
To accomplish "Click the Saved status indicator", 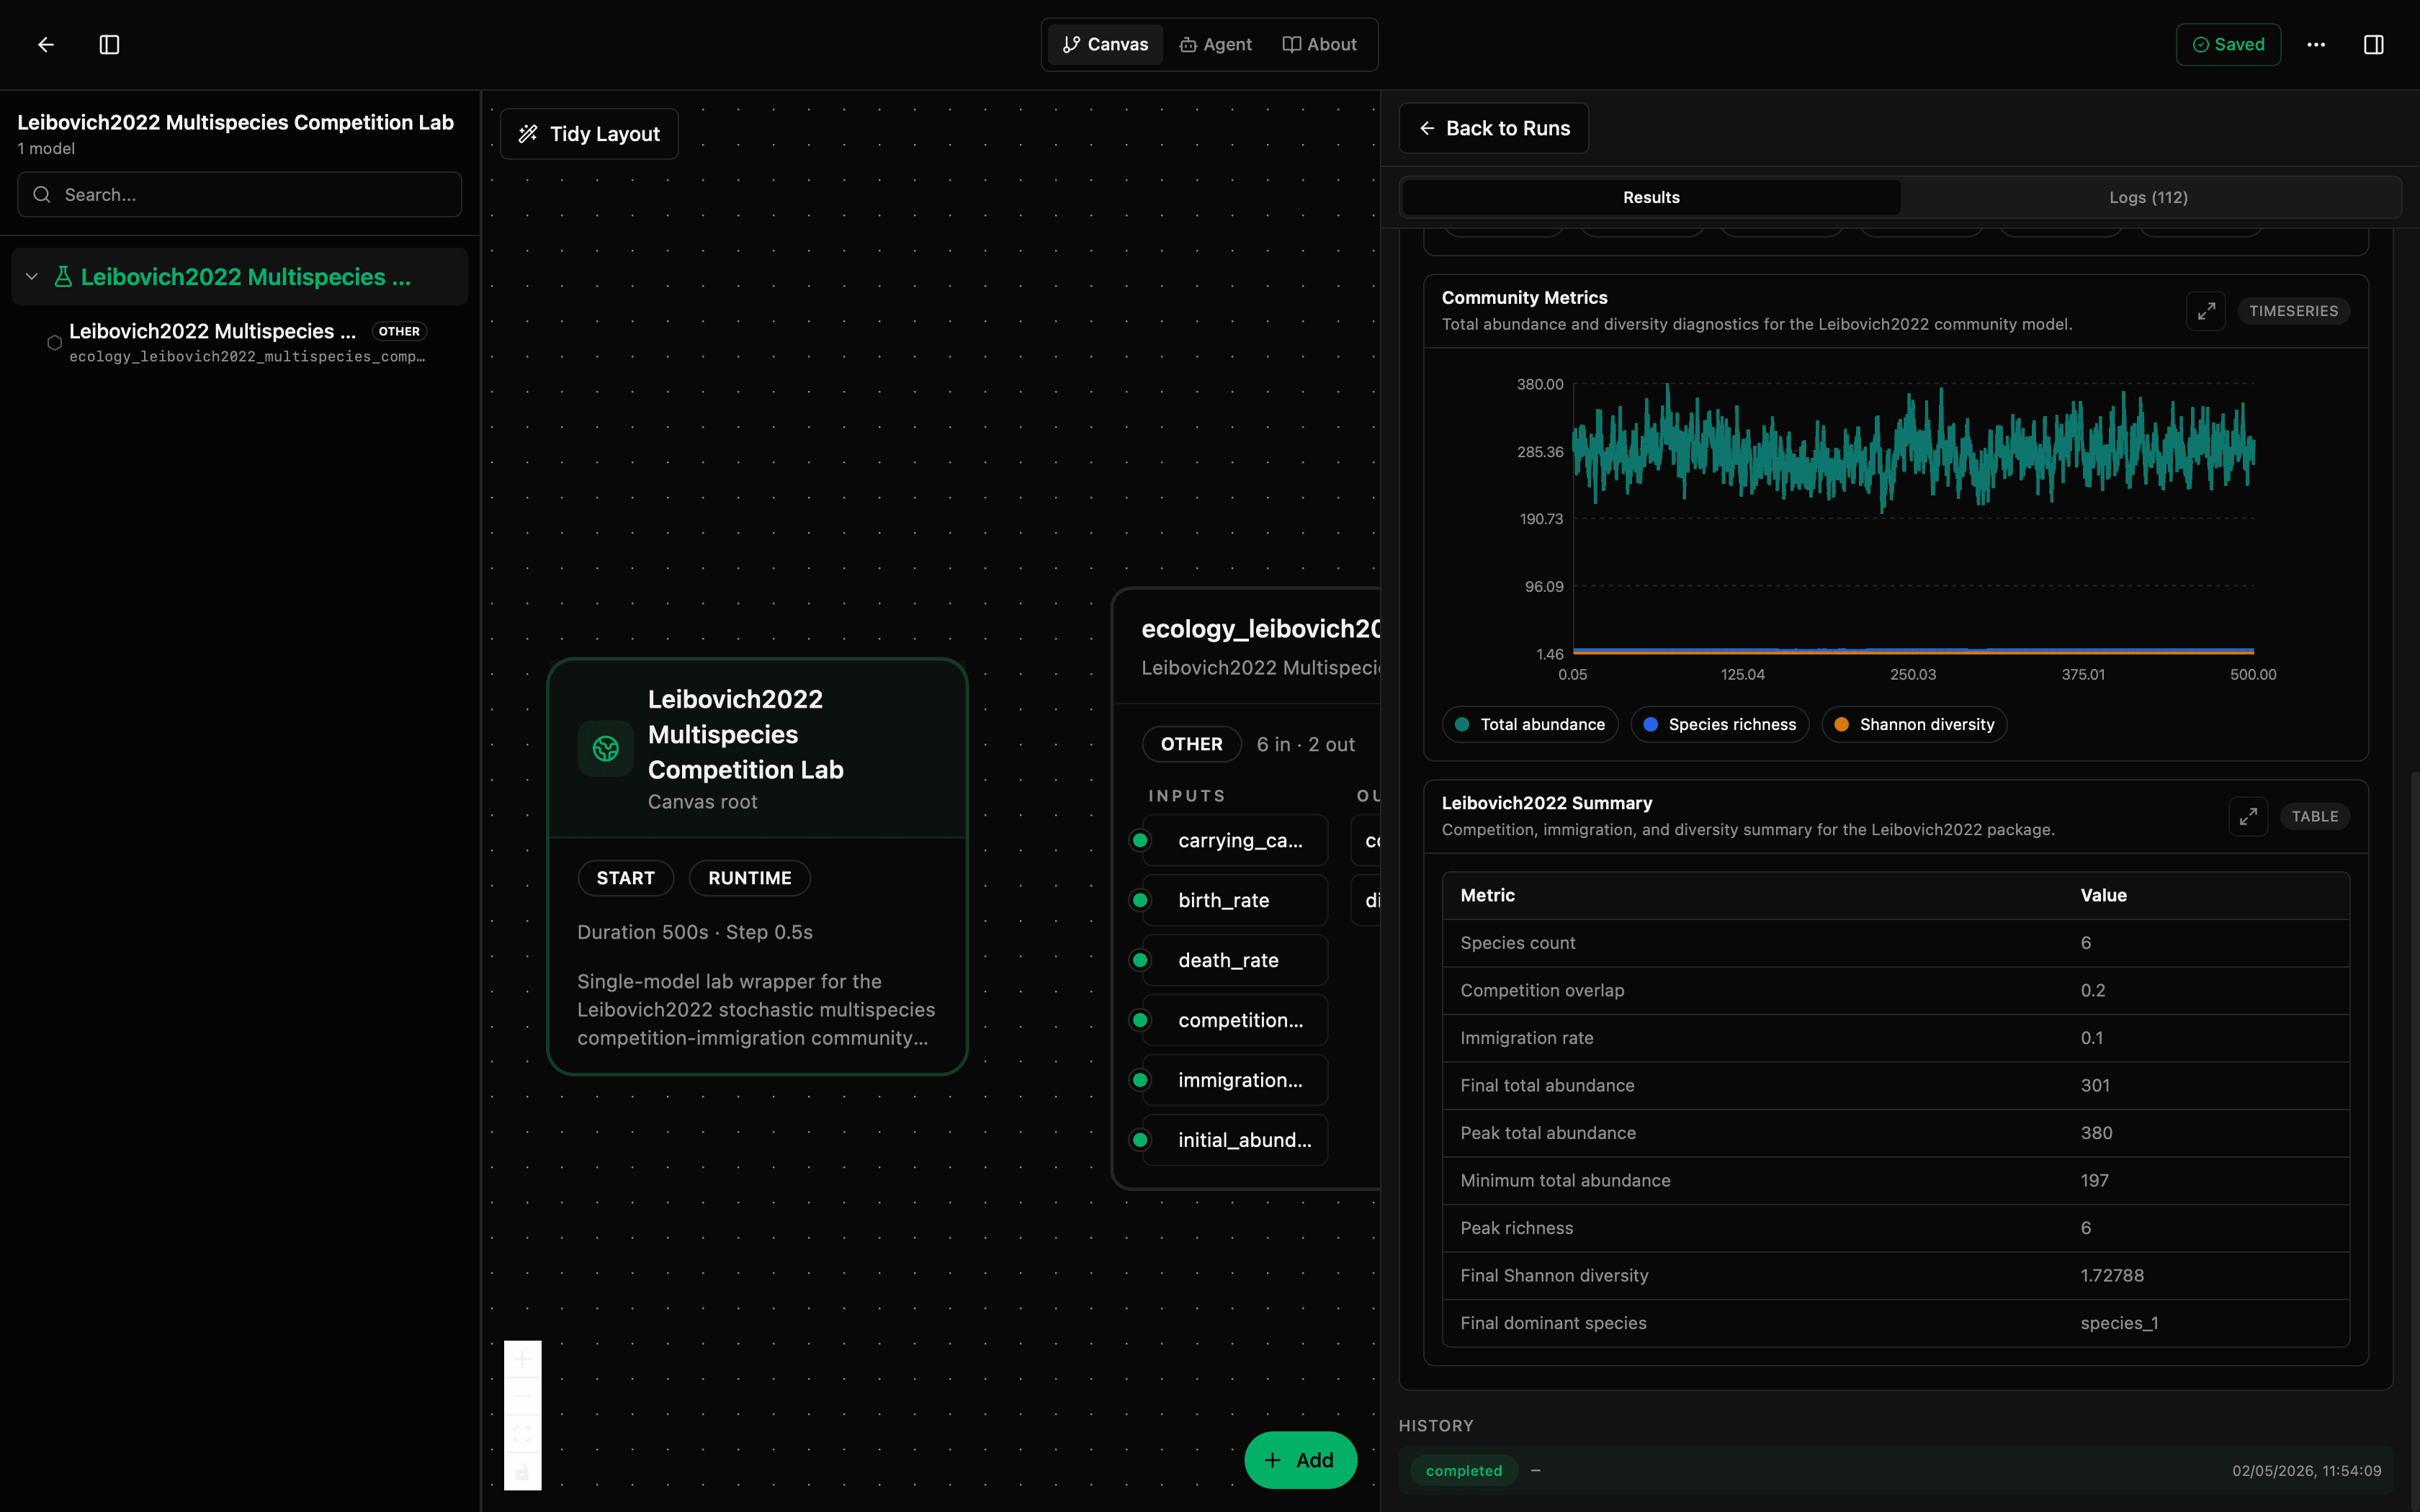I will (2228, 44).
